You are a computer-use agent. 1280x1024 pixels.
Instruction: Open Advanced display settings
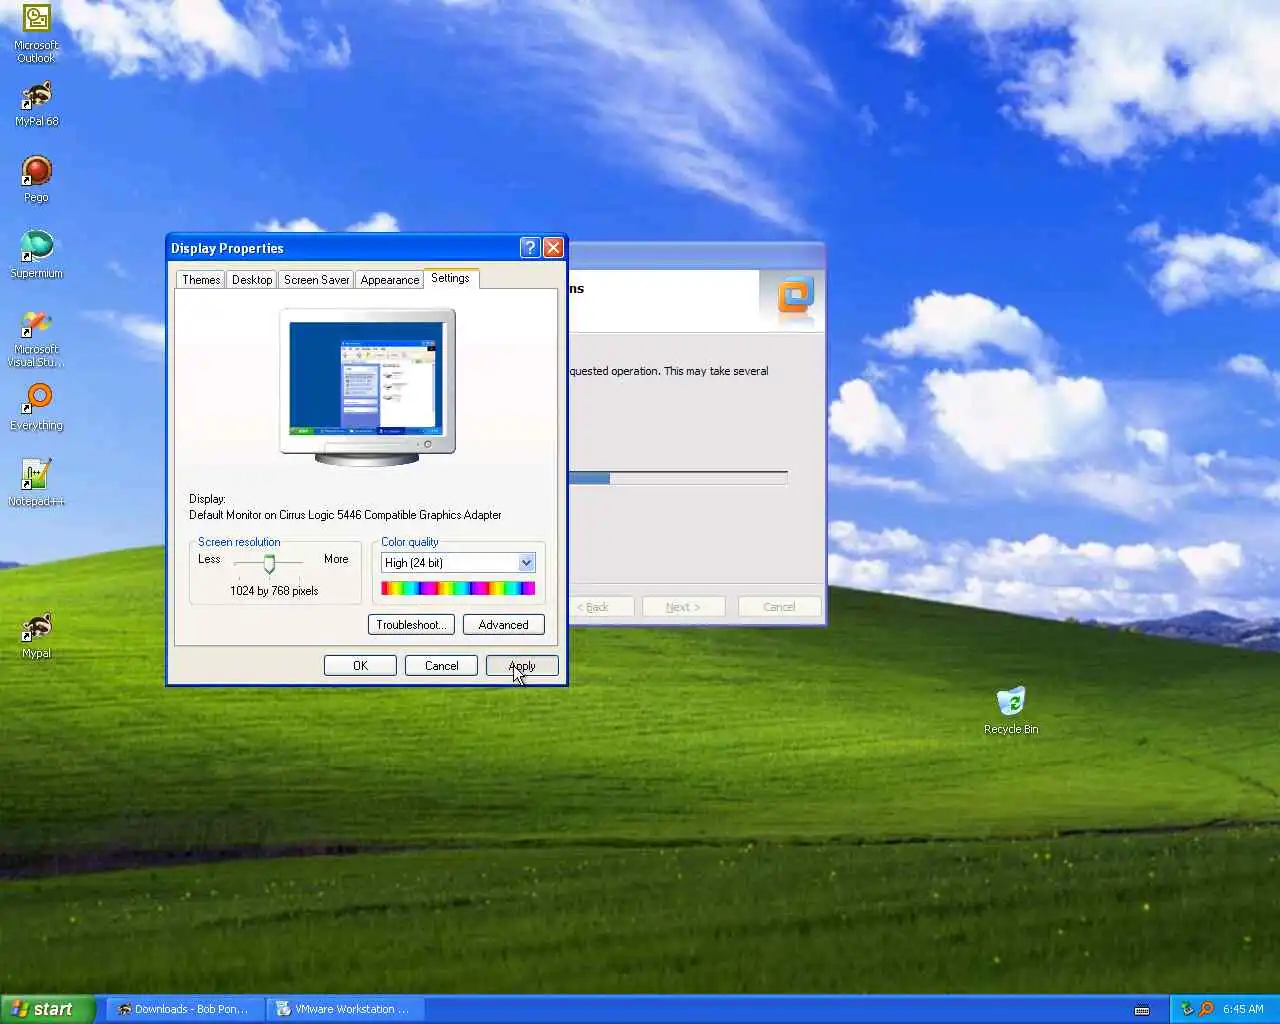point(503,625)
